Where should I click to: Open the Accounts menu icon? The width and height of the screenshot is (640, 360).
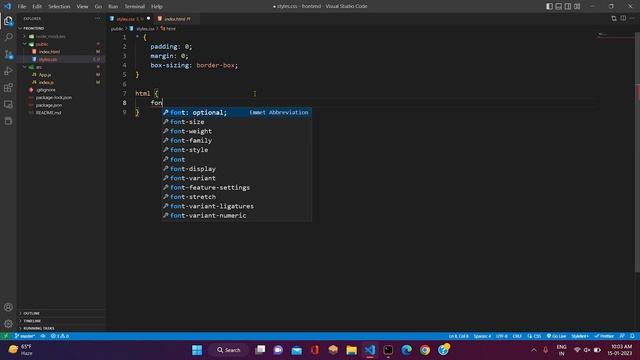(x=8, y=307)
